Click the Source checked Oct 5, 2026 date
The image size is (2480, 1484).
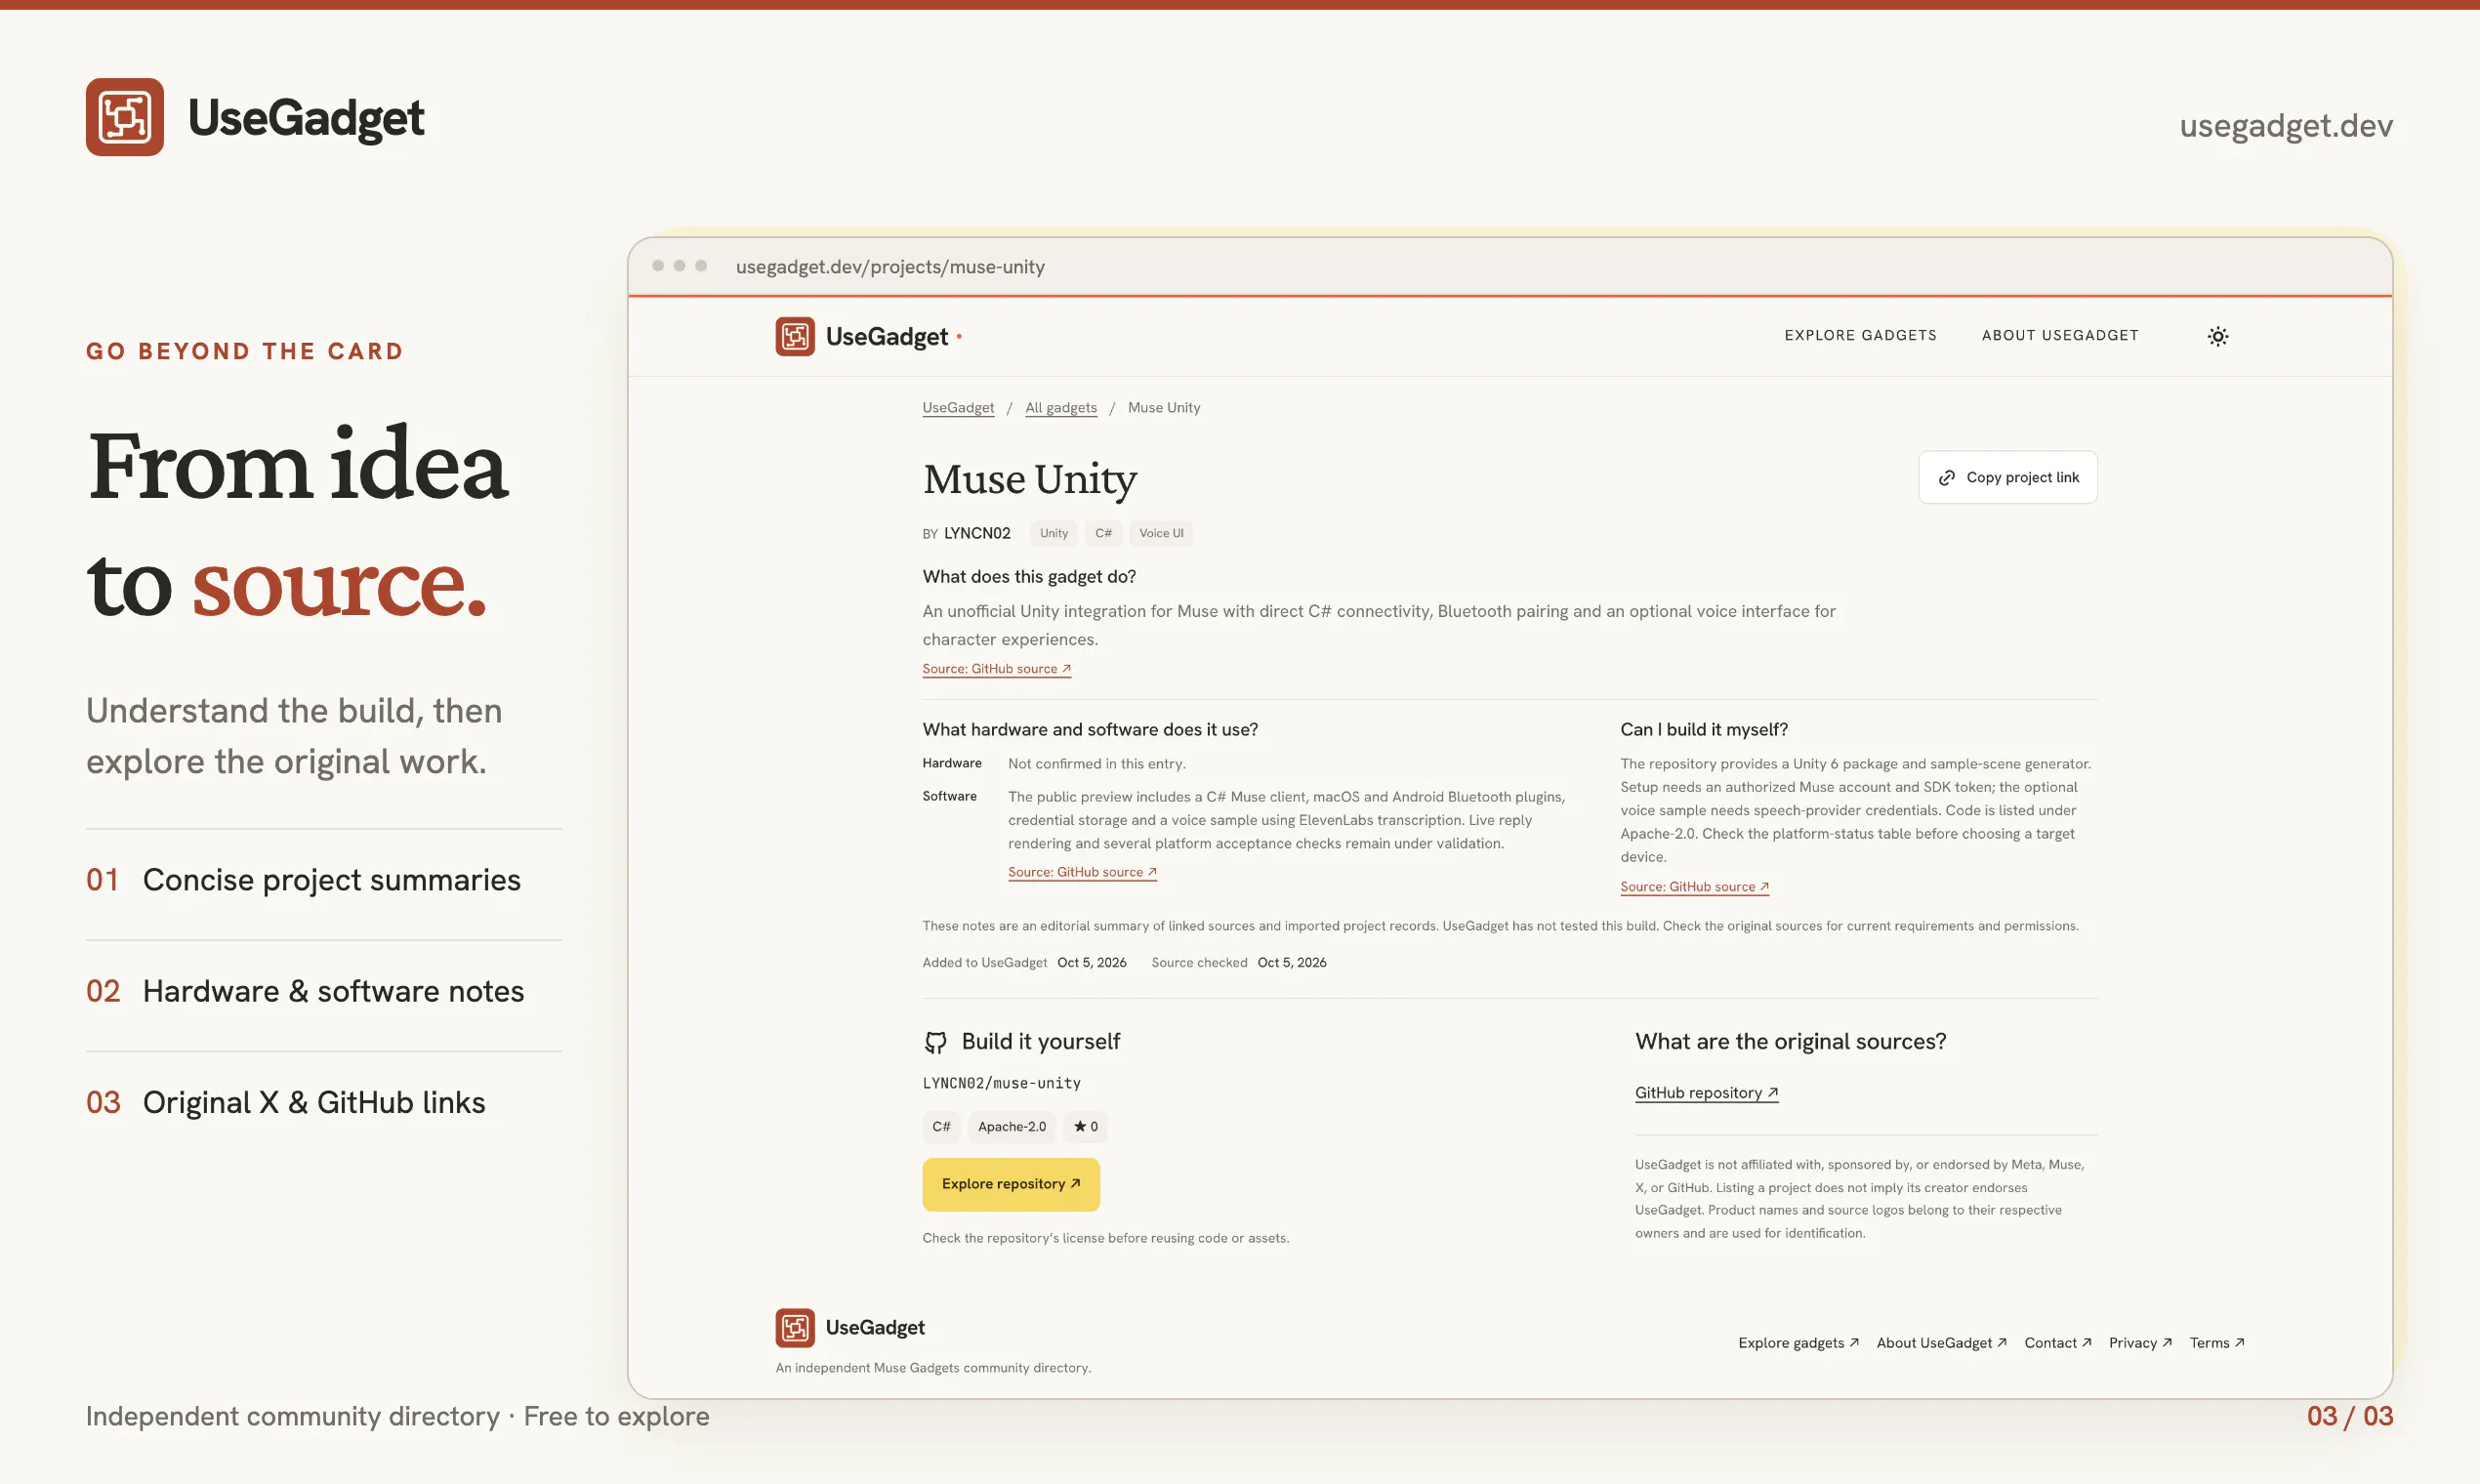1238,962
